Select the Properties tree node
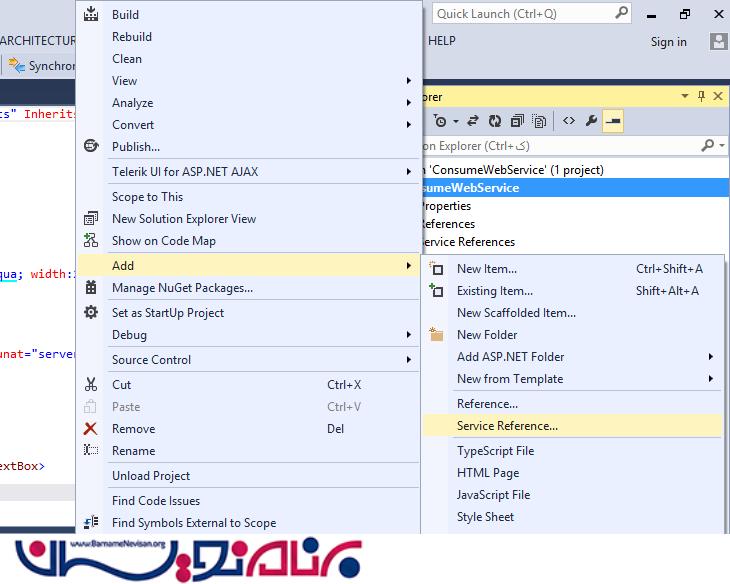This screenshot has width=730, height=584. click(x=446, y=206)
